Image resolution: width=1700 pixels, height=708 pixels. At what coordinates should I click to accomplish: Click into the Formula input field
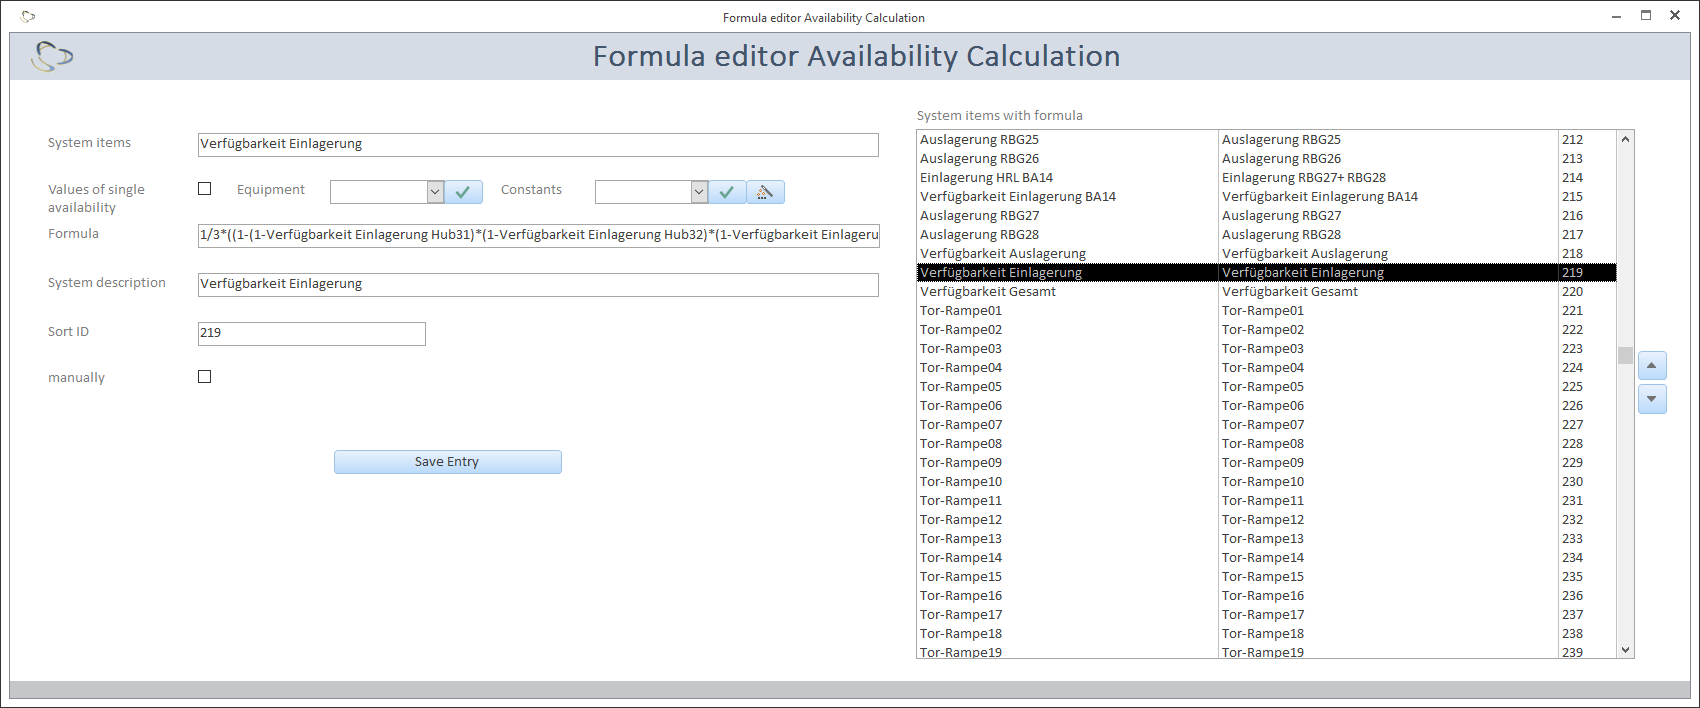point(538,235)
